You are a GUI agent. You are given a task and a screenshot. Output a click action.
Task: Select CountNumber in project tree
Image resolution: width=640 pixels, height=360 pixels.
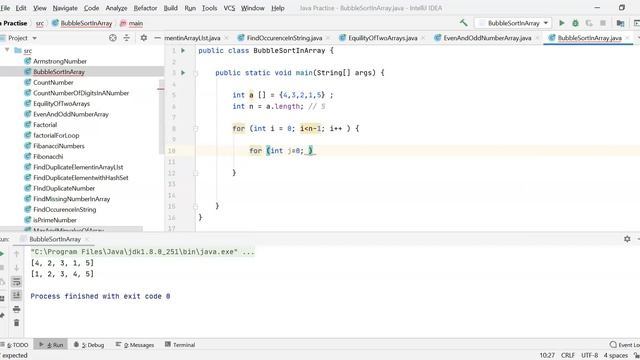(53, 82)
